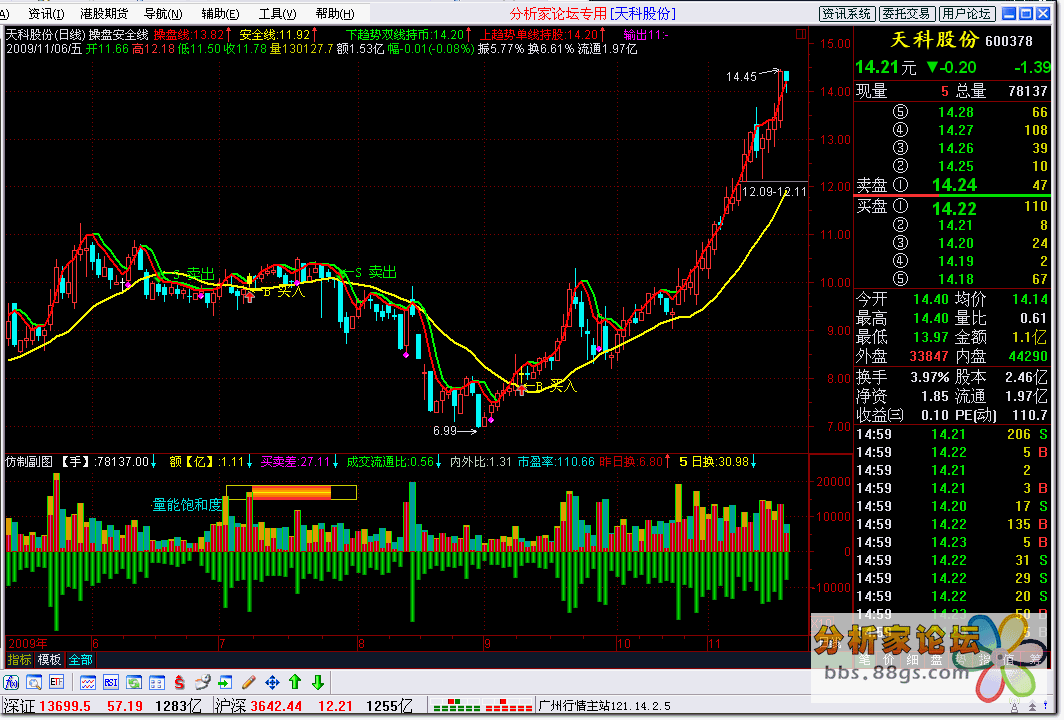This screenshot has height=720, width=1064.
Task: Click the 14.45 high price annotation
Action: coord(741,77)
